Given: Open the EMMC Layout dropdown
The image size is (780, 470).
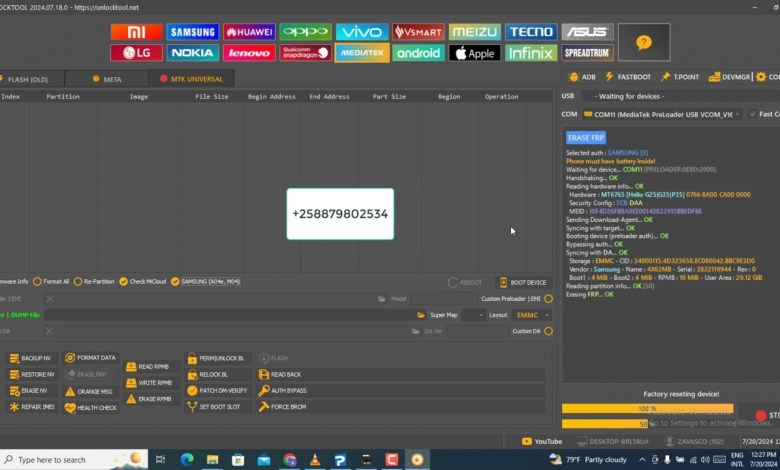Looking at the screenshot, I should (531, 315).
